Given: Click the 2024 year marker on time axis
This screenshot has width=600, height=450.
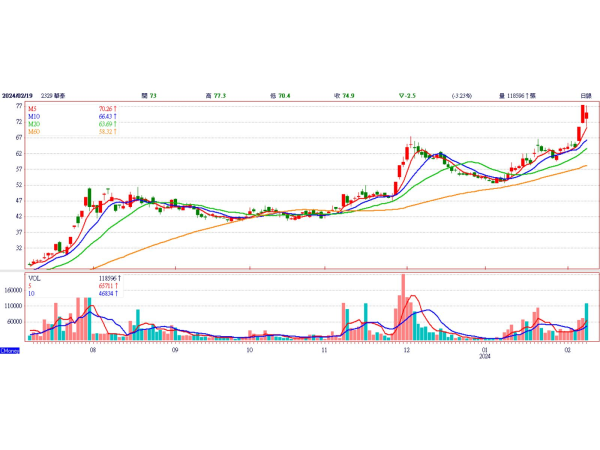Looking at the screenshot, I should coord(484,356).
